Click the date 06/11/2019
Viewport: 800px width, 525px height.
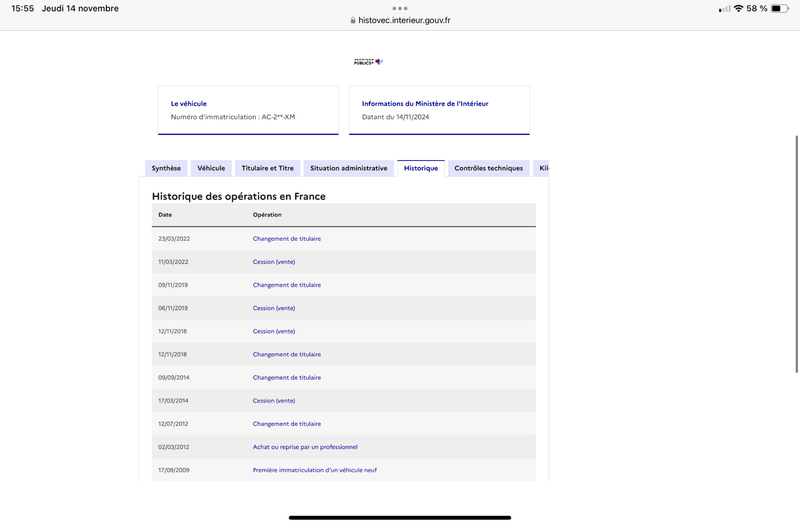173,308
